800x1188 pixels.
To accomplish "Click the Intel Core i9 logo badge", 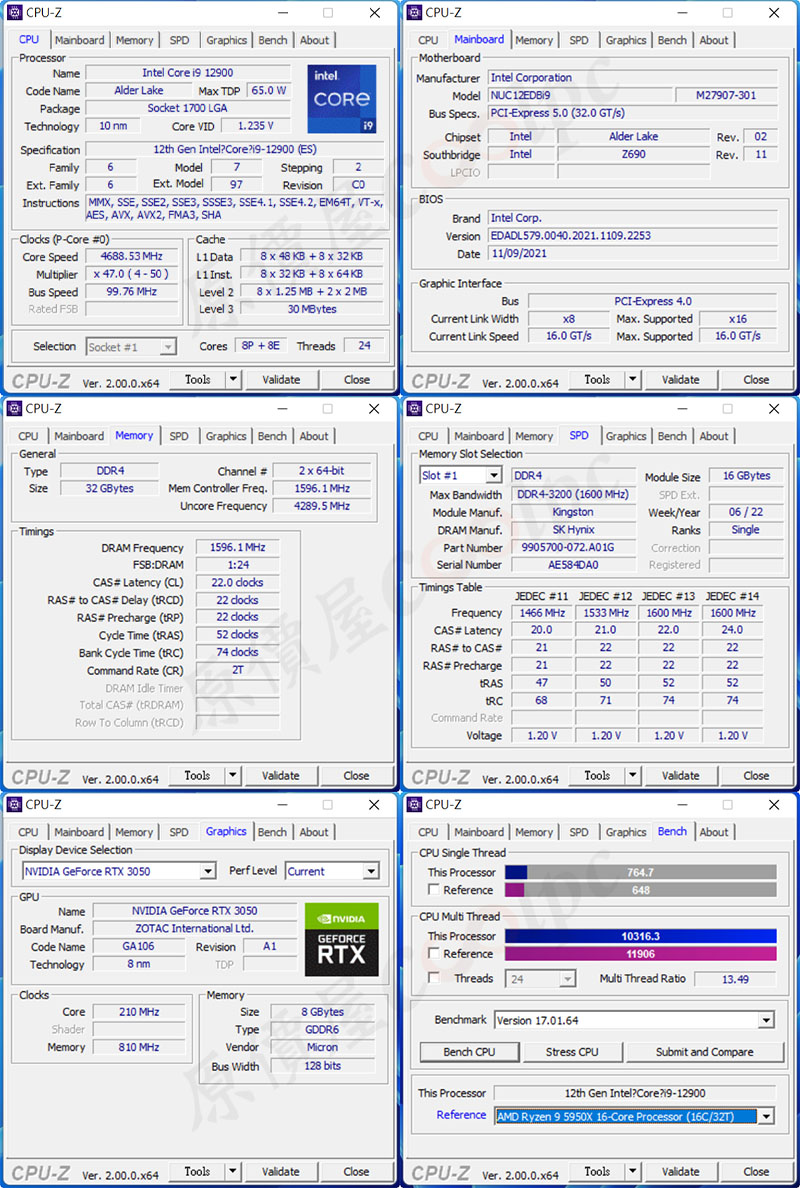I will pyautogui.click(x=342, y=99).
